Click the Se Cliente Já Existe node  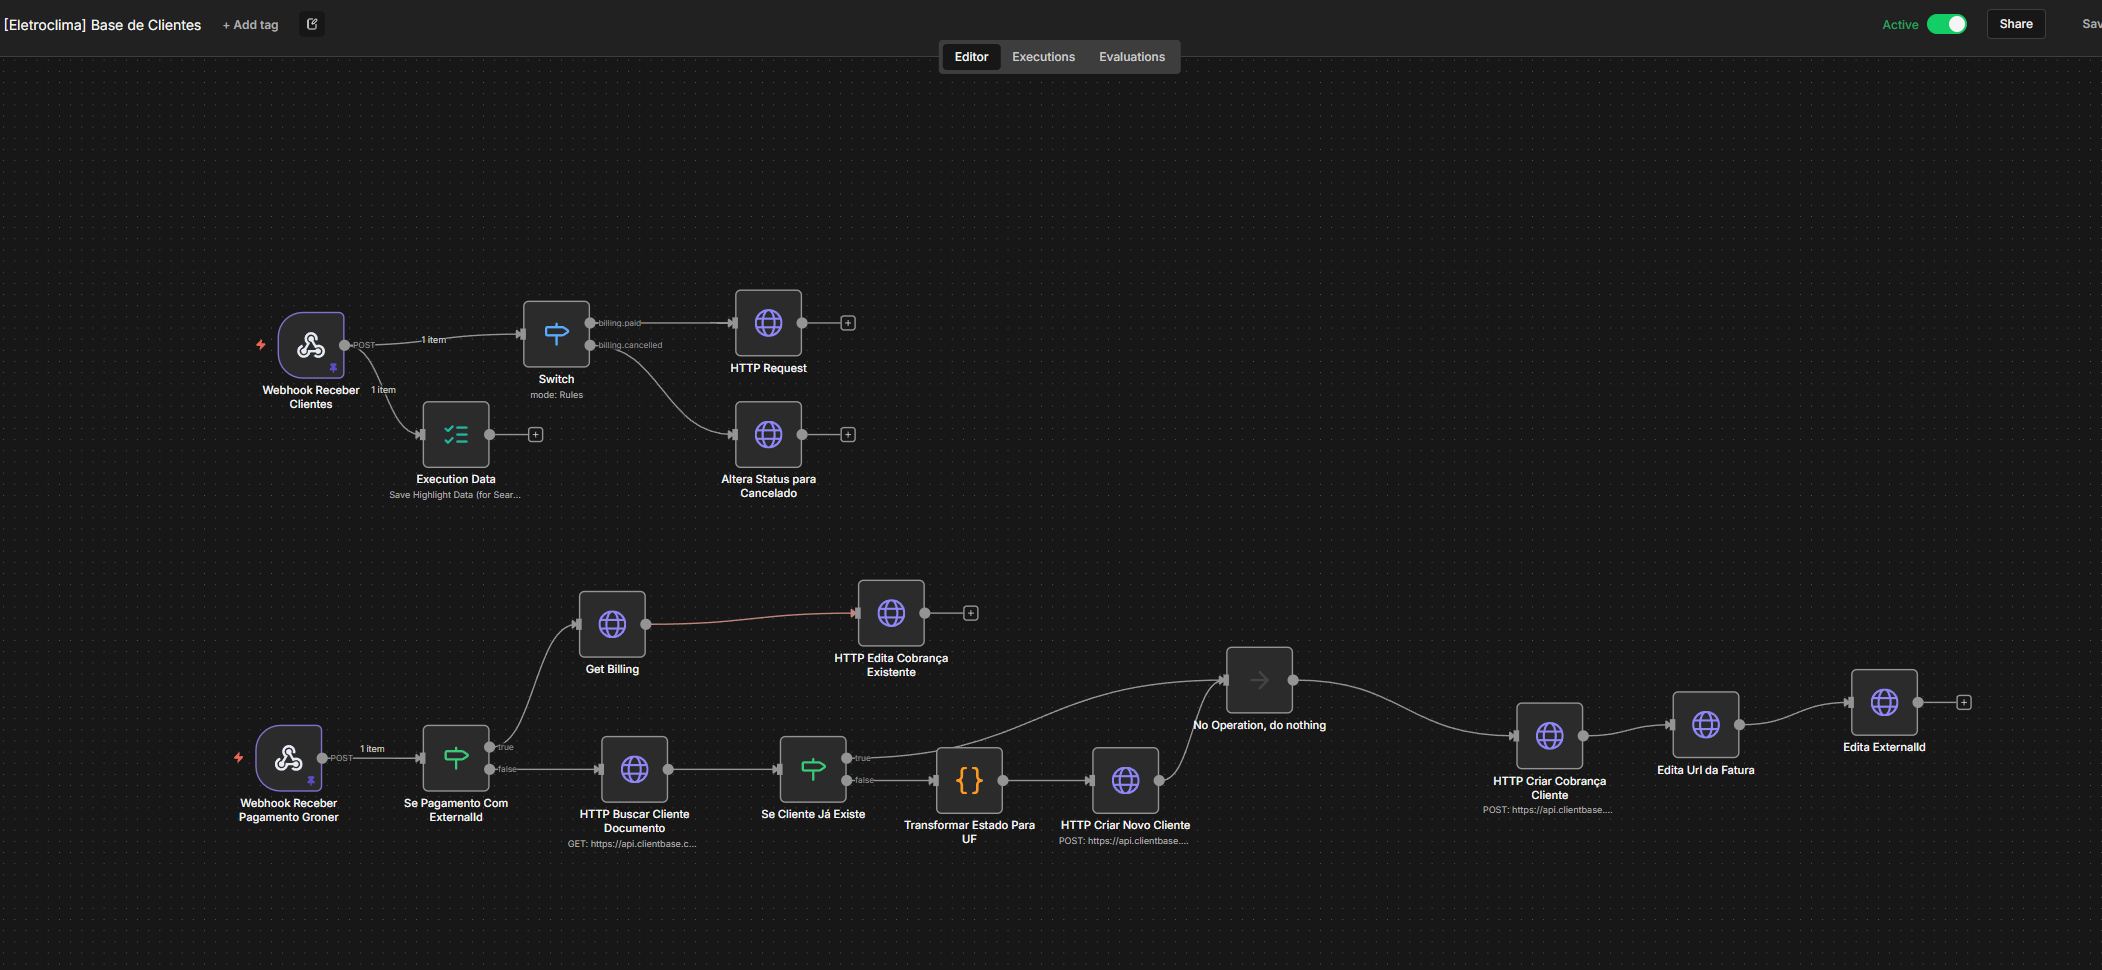pos(813,770)
